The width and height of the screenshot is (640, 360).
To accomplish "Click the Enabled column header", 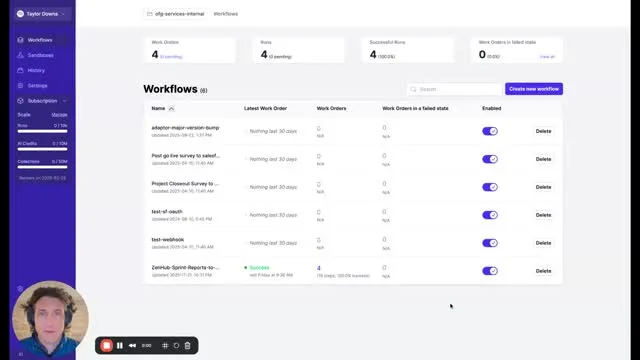I will point(491,109).
